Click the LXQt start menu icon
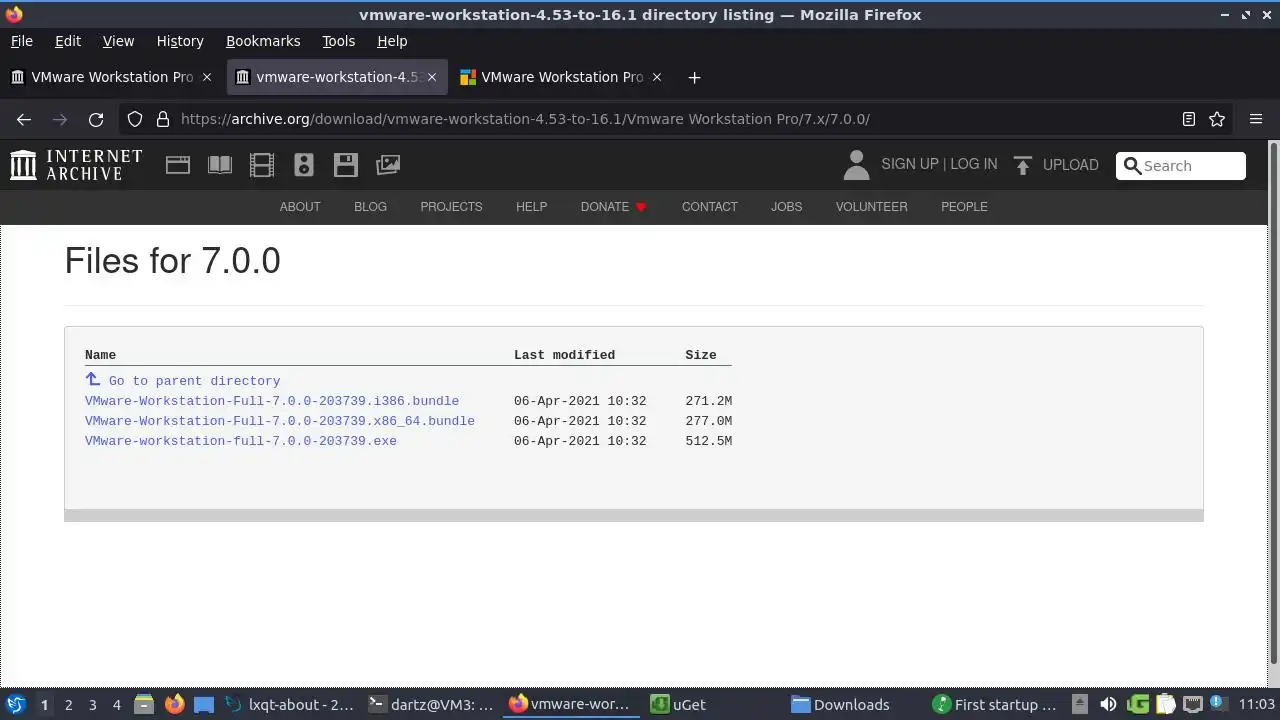Viewport: 1280px width, 720px height. [16, 705]
